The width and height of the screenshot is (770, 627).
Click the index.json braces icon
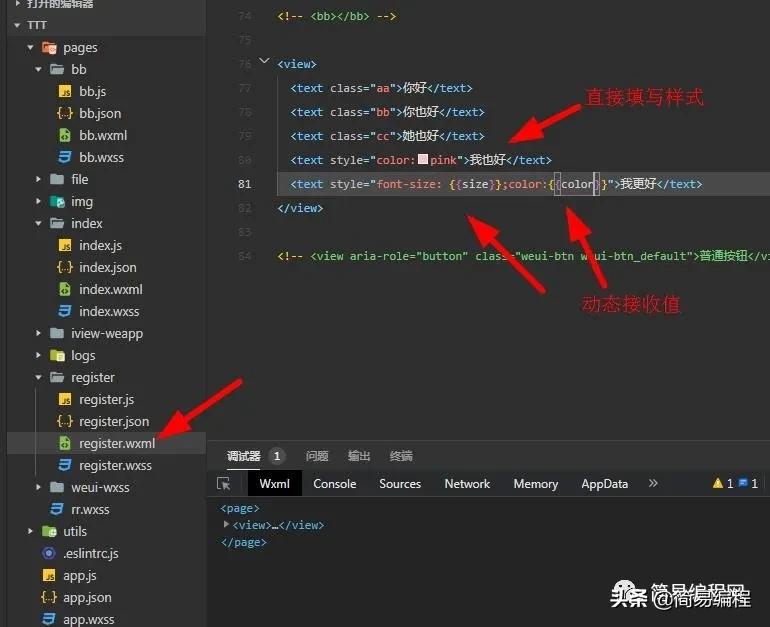pyautogui.click(x=65, y=267)
